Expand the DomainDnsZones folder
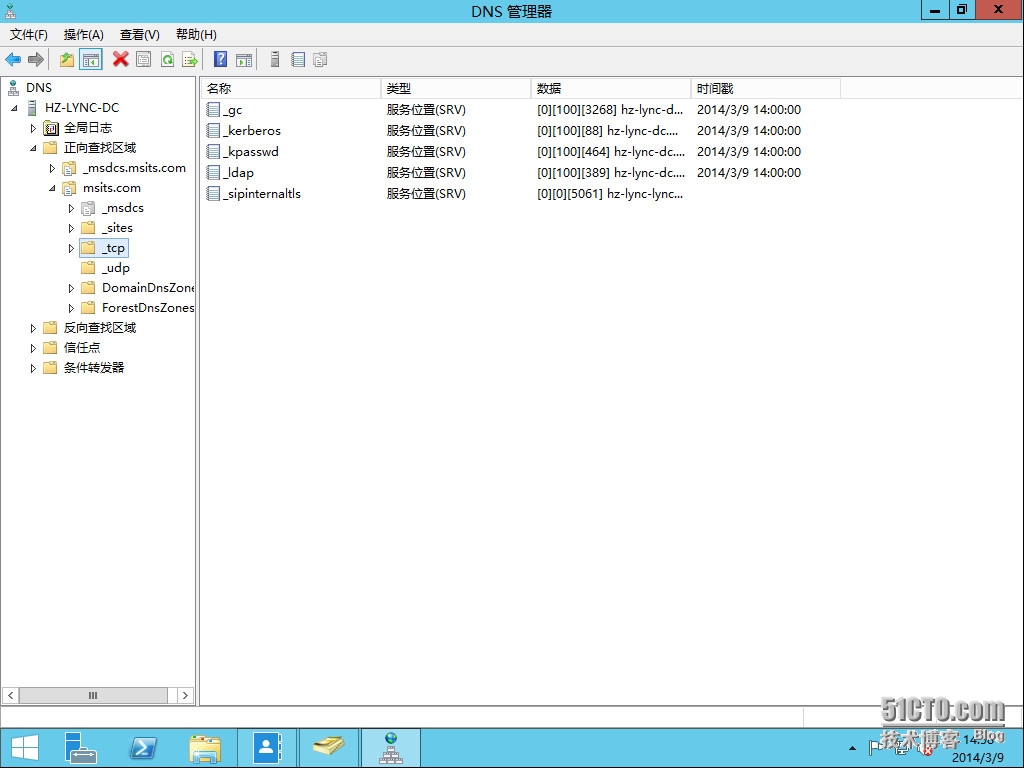Screen dimensions: 1024x768 pos(71,288)
